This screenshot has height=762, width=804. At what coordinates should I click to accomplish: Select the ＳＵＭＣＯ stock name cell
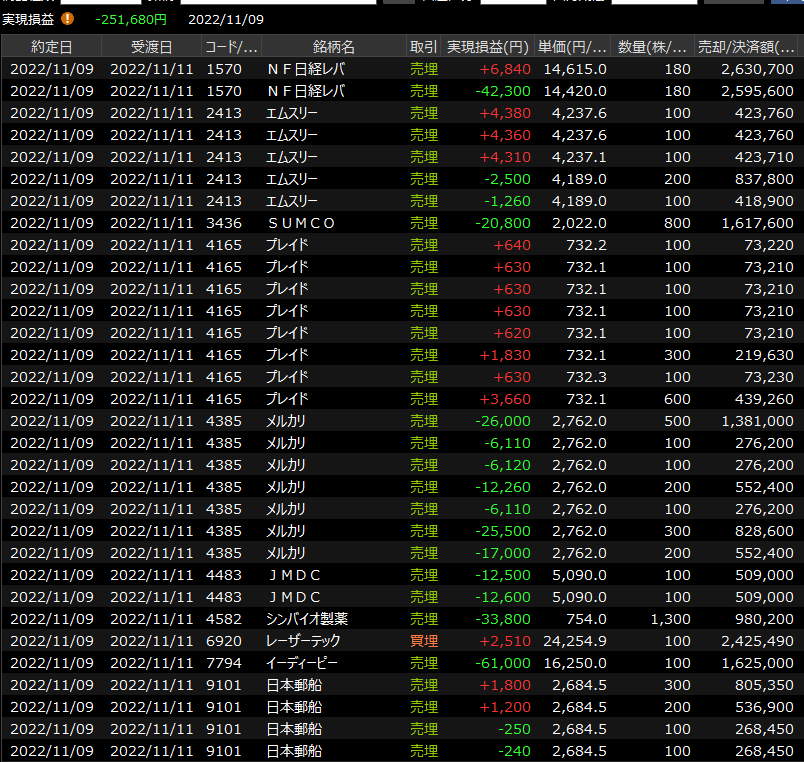[x=301, y=223]
